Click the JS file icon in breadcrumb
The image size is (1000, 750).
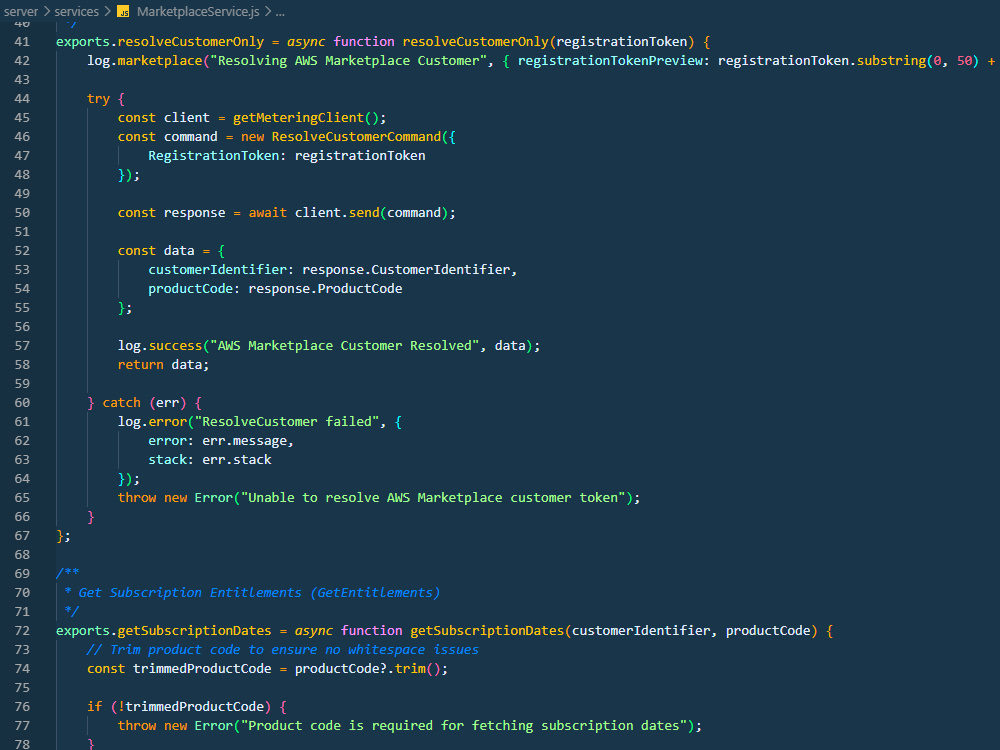pyautogui.click(x=123, y=11)
